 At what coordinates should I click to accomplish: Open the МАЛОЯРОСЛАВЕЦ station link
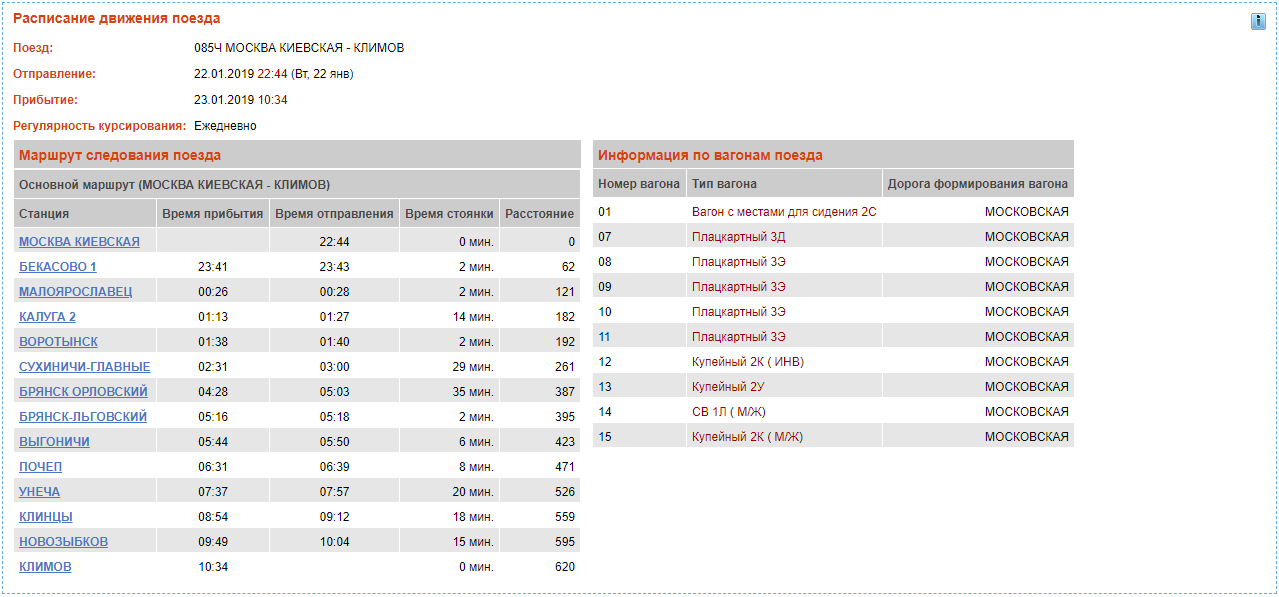(x=75, y=292)
